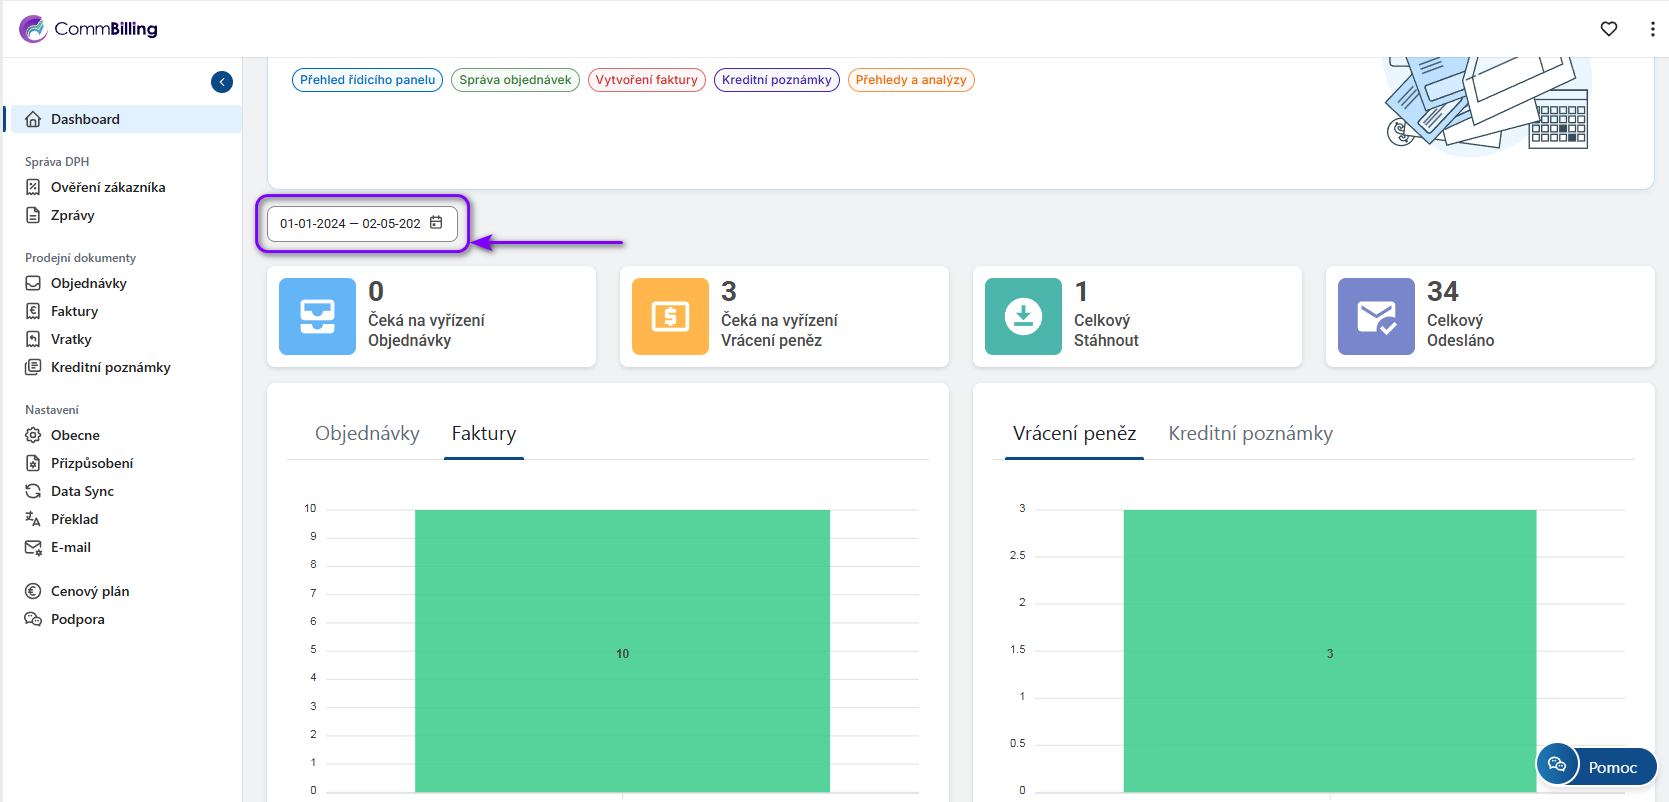The width and height of the screenshot is (1669, 802).
Task: Click the Vytvoření faktury tag
Action: coord(646,80)
